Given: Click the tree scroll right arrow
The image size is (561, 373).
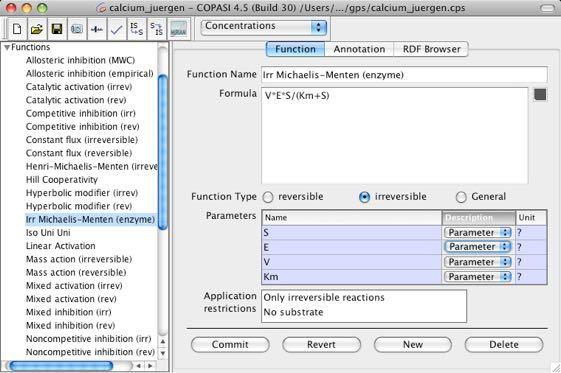Looking at the screenshot, I should pyautogui.click(x=150, y=365).
